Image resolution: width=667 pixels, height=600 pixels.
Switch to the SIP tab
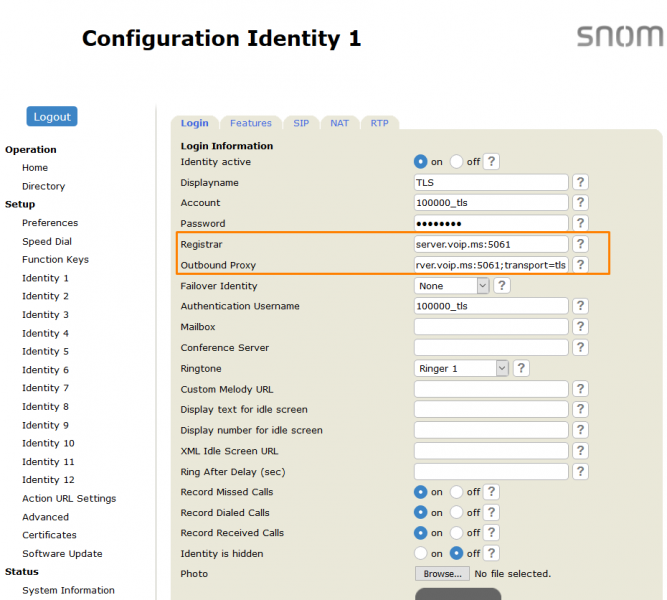pos(301,123)
